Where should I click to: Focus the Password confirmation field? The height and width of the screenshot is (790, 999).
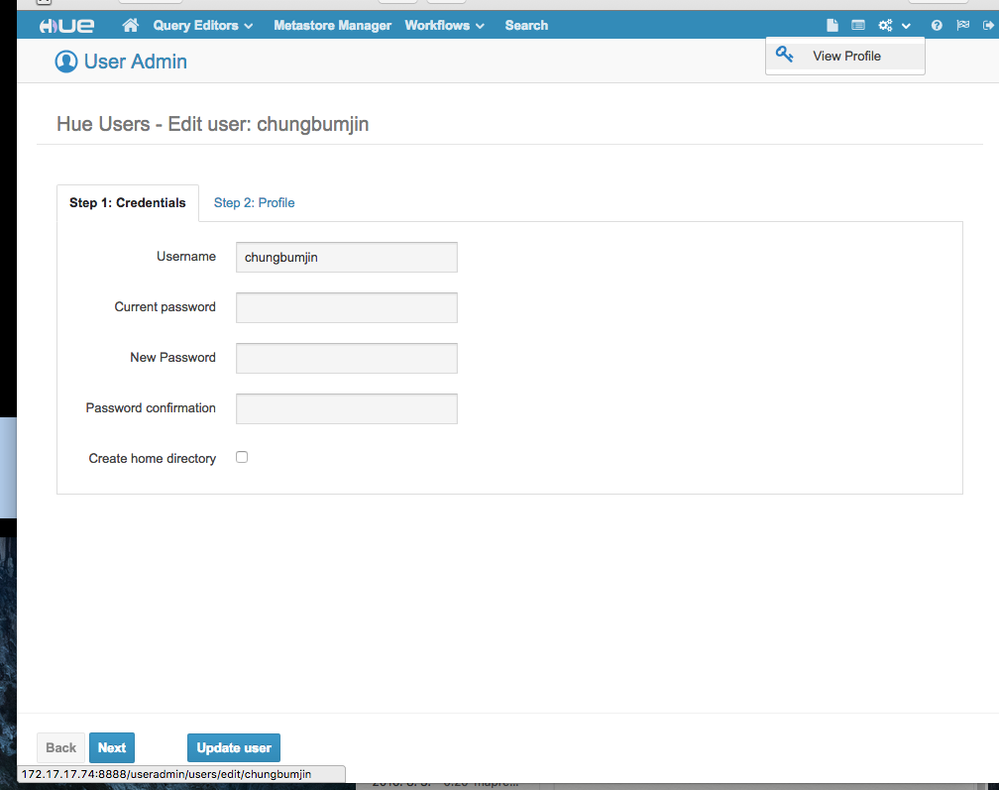pyautogui.click(x=347, y=408)
